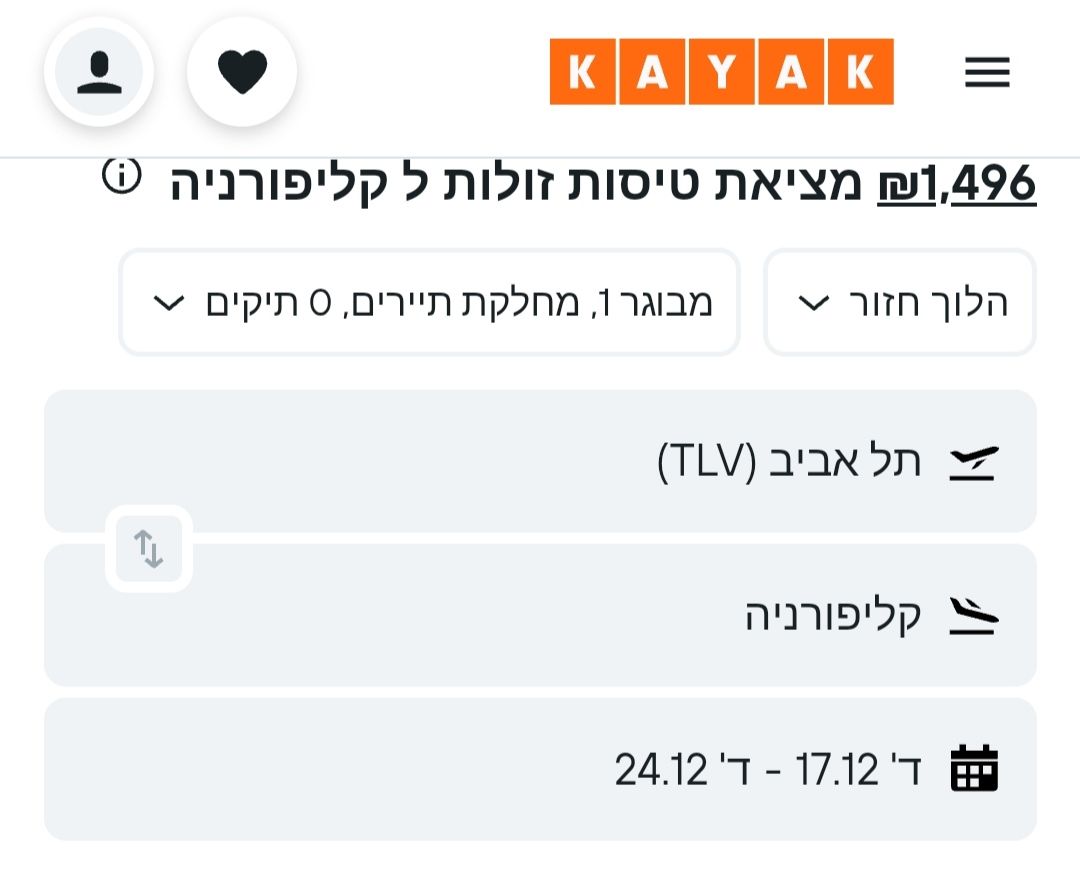Click the takeoff airplane icon
The height and width of the screenshot is (877, 1080).
pos(973,463)
